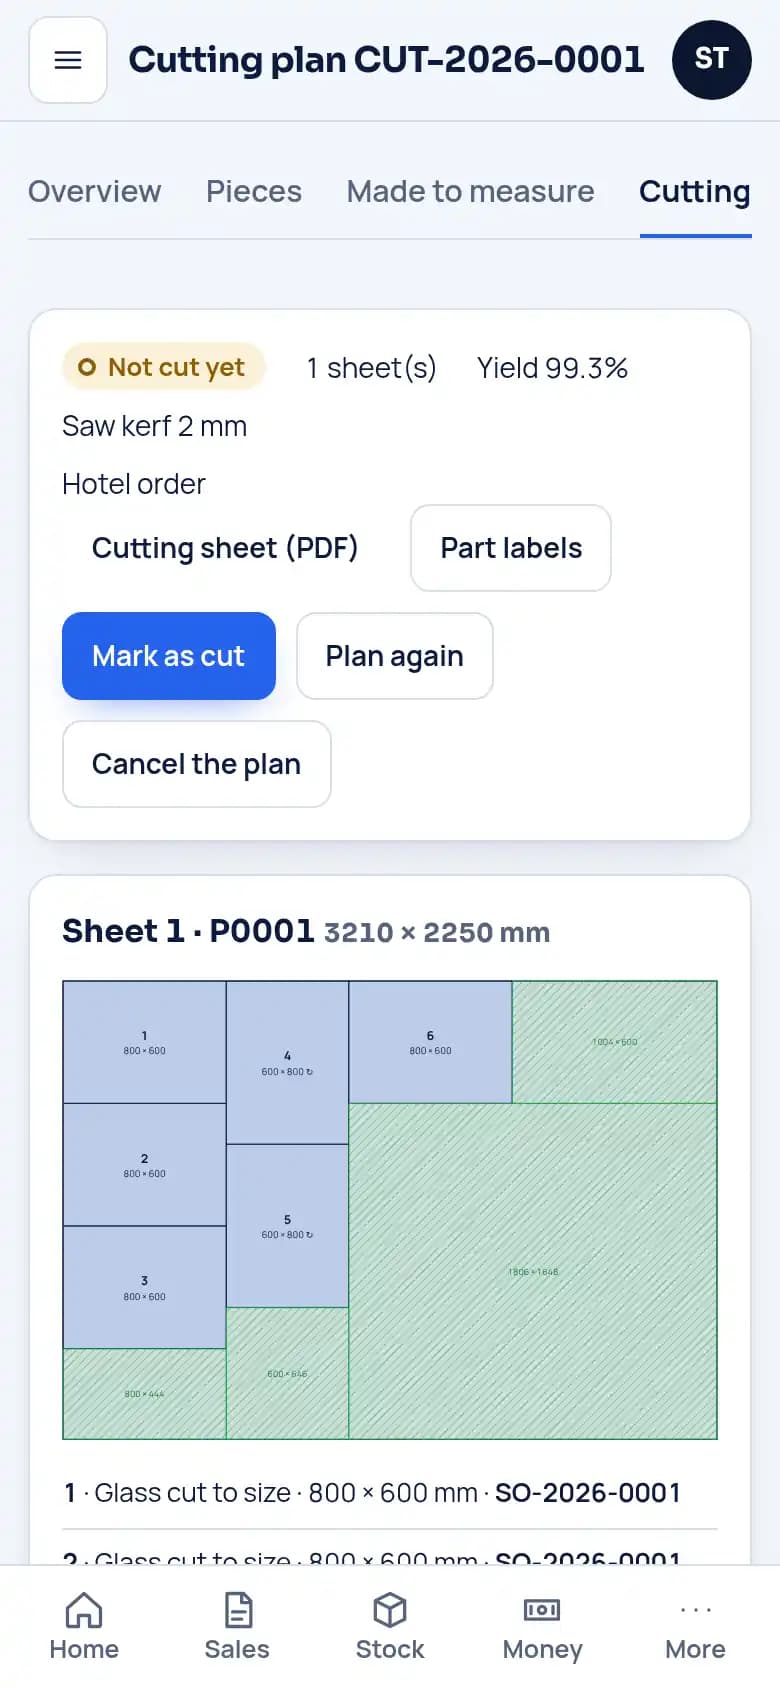Open SO-2026-0001 in piece 1 row
780x1688 pixels.
pos(588,1493)
